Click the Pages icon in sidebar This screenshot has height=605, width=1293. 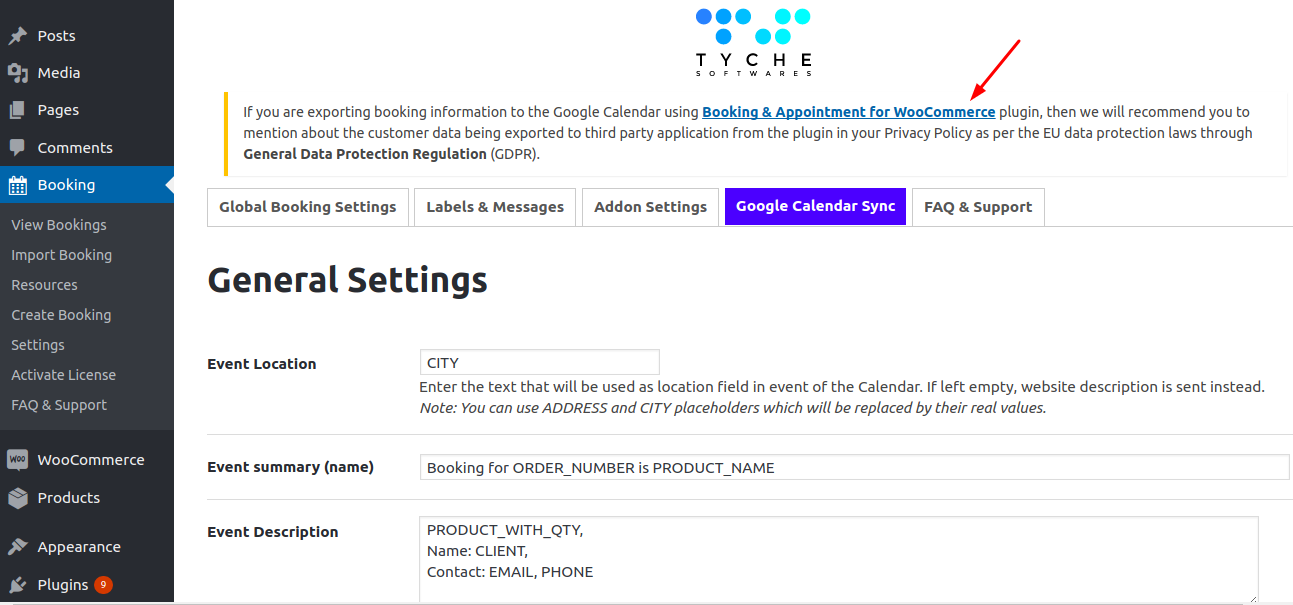click(x=17, y=110)
